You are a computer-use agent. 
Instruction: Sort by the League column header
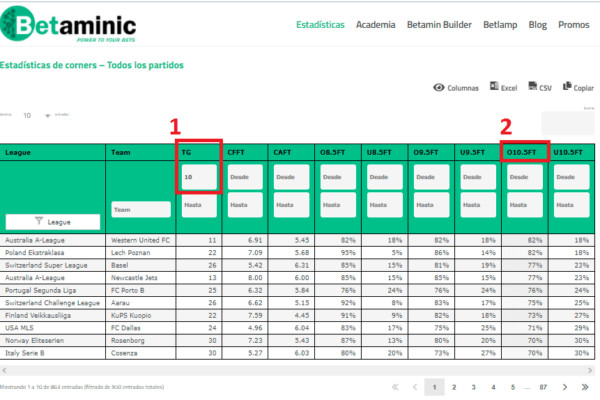pos(53,152)
